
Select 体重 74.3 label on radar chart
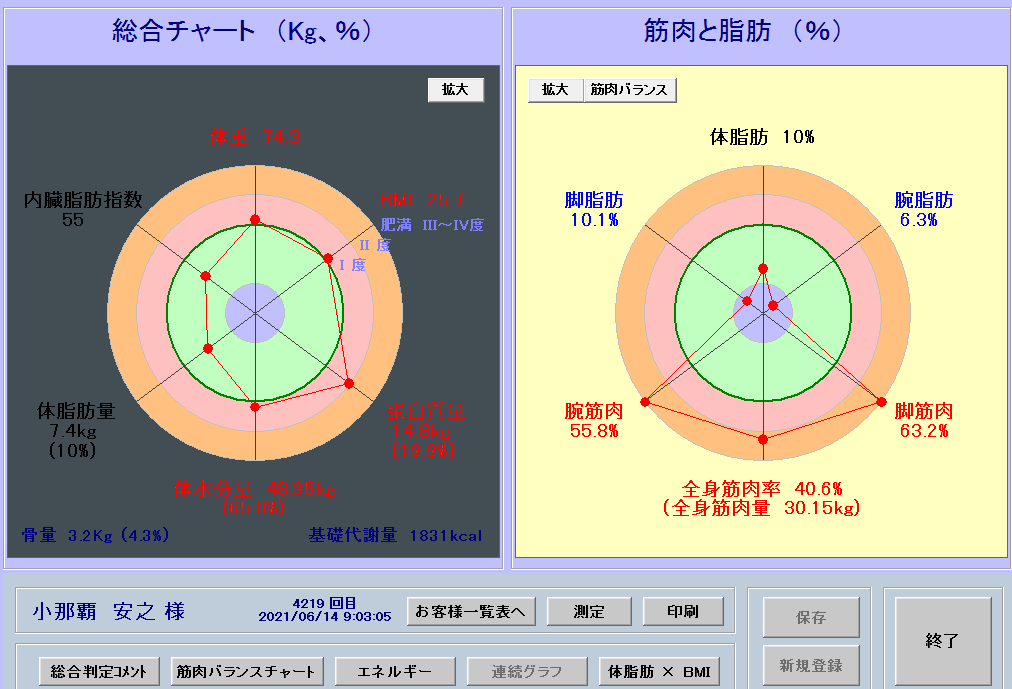(255, 137)
